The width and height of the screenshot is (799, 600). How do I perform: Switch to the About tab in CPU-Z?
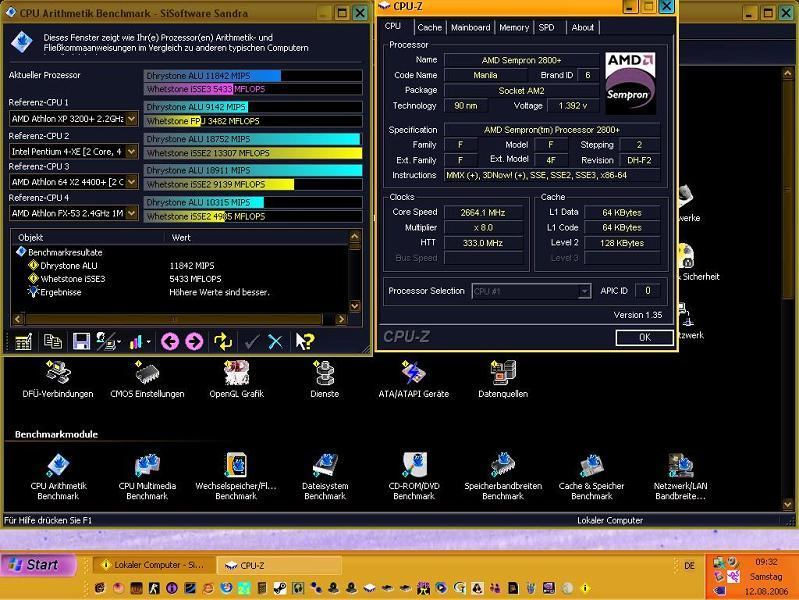(582, 28)
